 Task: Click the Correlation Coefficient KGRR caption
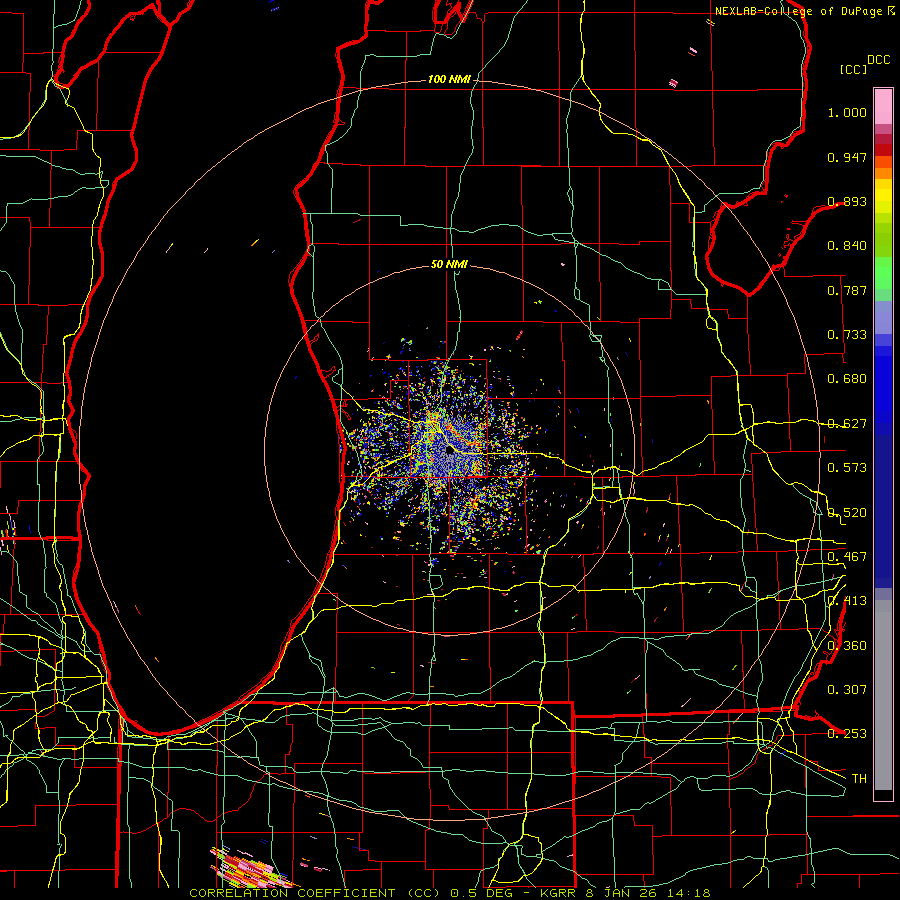point(449,893)
